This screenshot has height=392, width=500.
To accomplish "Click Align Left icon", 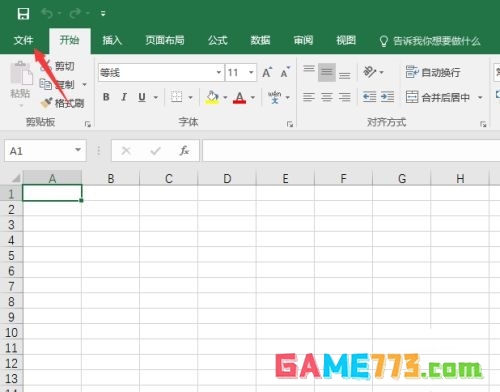I will tap(309, 97).
